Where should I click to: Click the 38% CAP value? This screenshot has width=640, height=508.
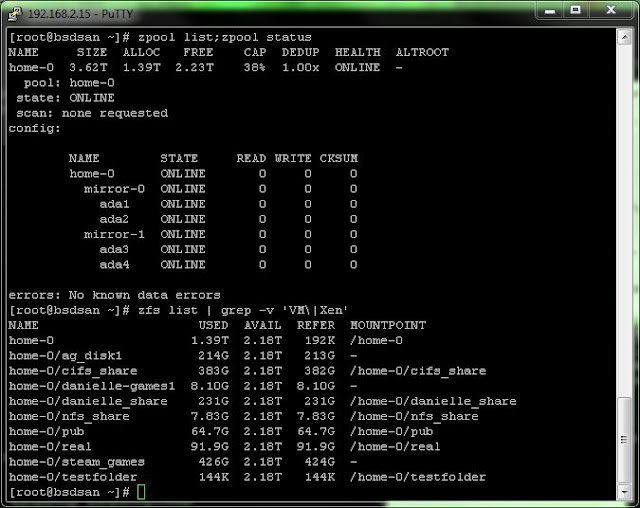click(254, 67)
